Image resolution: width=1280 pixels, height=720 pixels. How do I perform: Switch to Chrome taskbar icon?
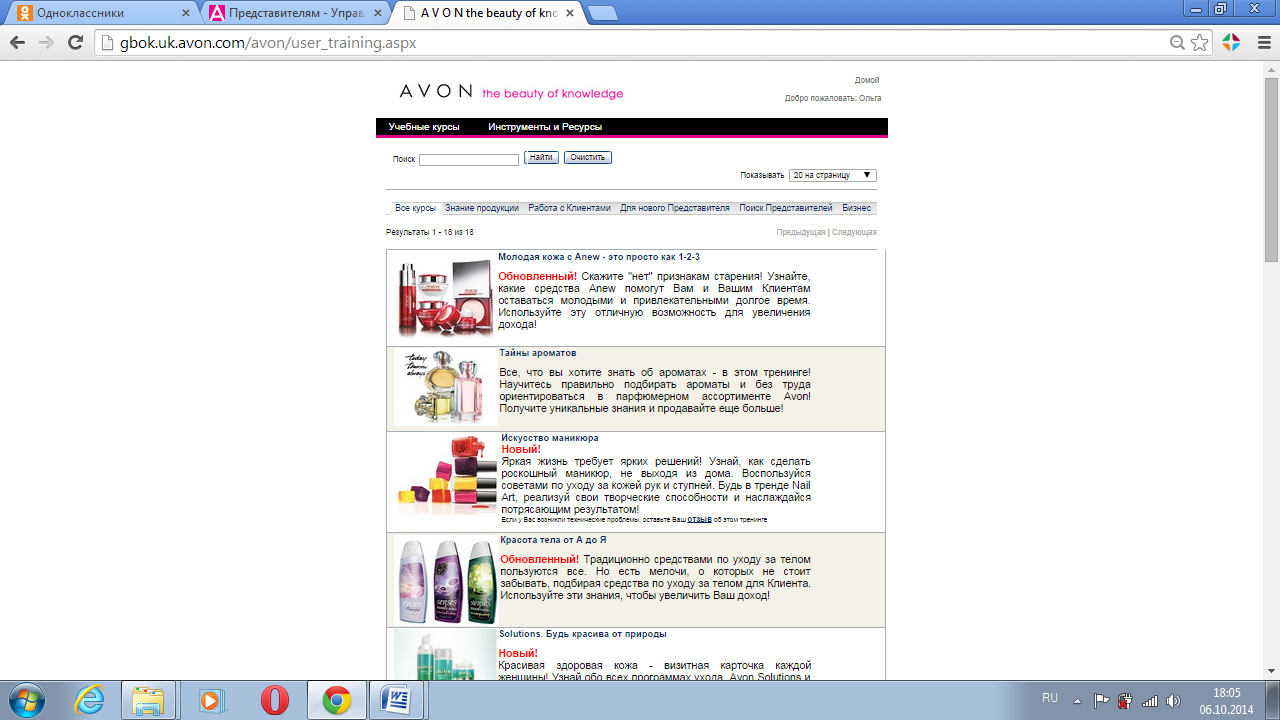(336, 700)
